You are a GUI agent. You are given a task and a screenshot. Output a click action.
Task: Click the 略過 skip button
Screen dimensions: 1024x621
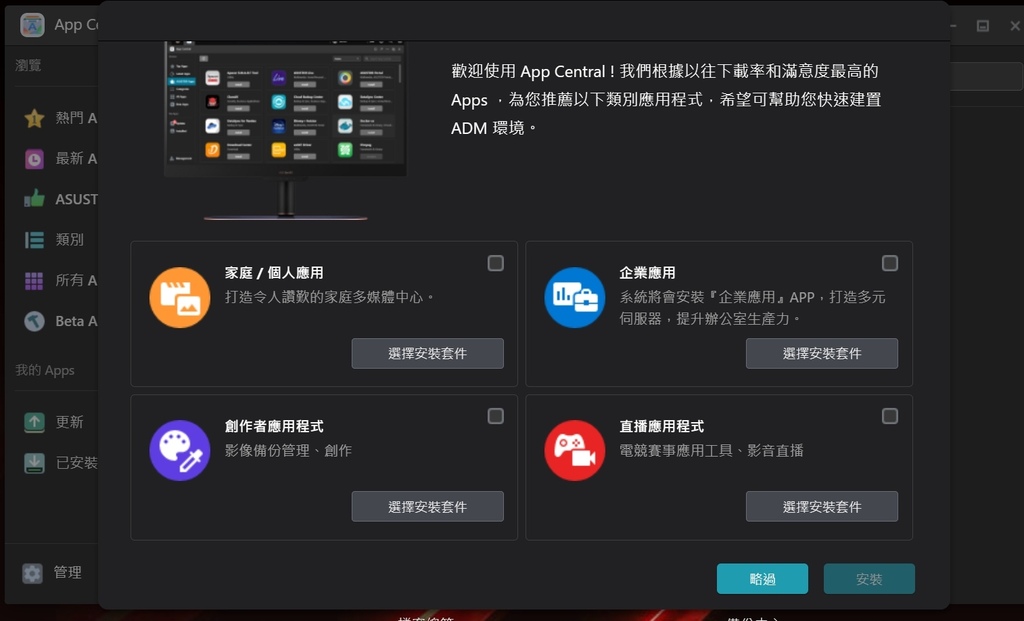pyautogui.click(x=762, y=579)
